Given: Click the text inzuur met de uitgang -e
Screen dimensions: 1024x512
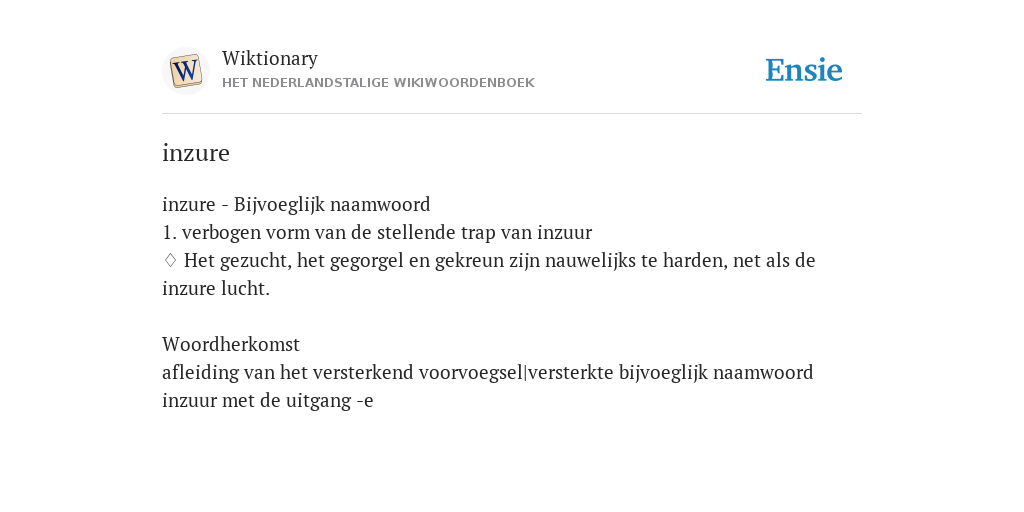Looking at the screenshot, I should (268, 400).
